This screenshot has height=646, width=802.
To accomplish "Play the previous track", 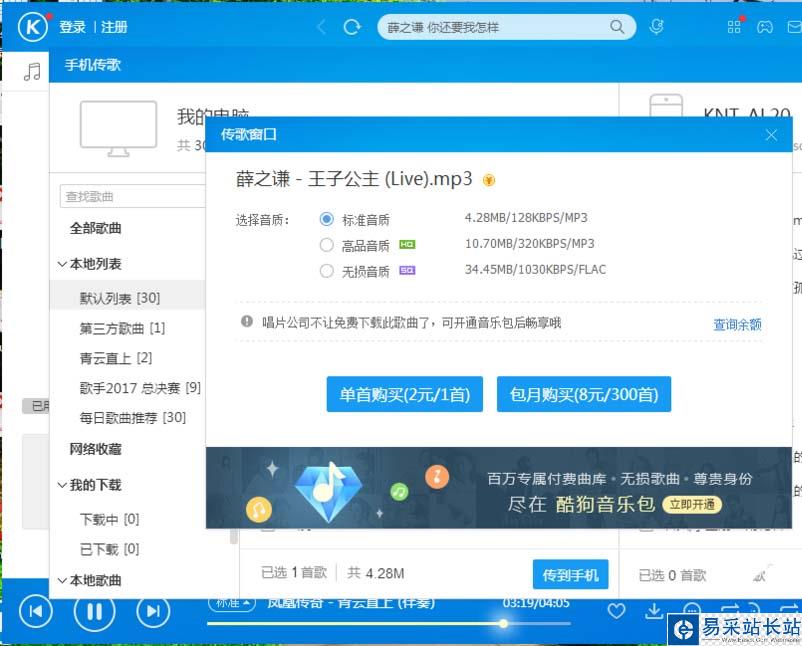I will click(35, 611).
